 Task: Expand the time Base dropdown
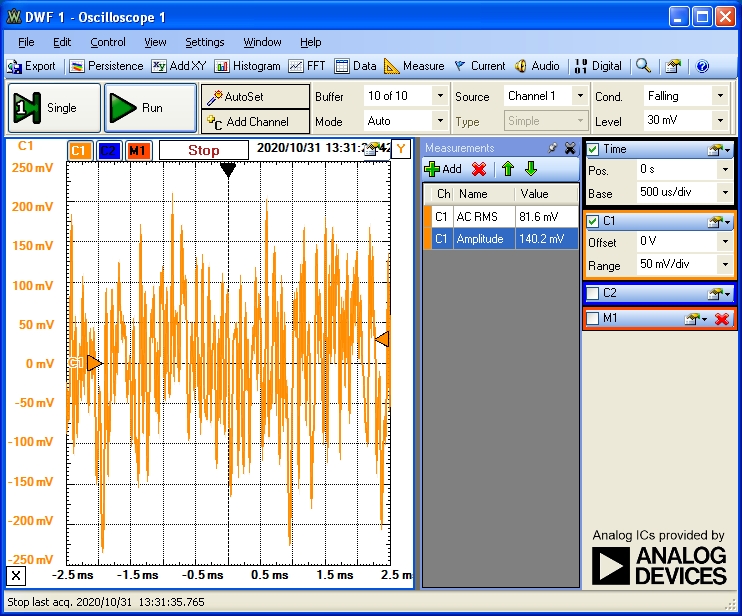[x=725, y=193]
